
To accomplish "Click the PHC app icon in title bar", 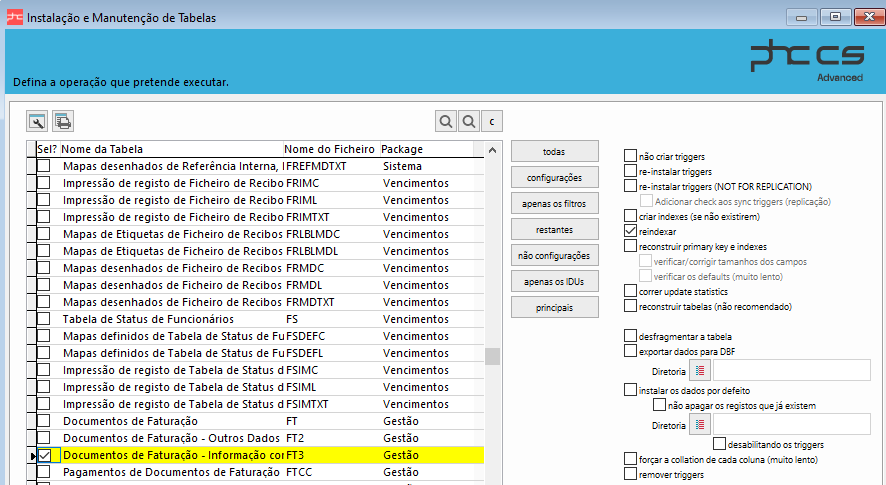I will point(15,18).
